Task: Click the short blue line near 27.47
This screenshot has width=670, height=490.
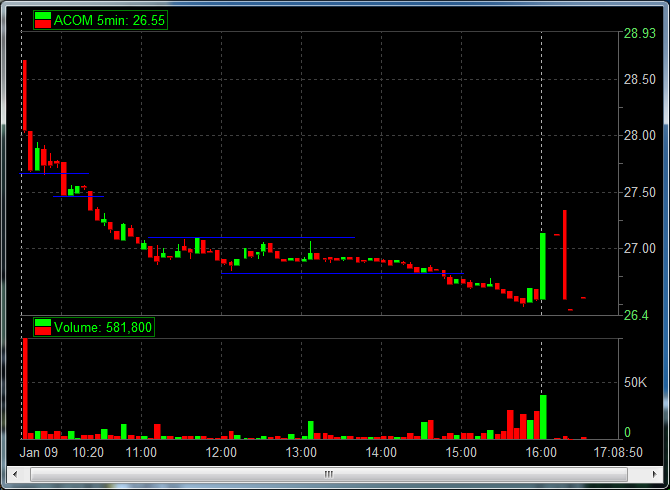Action: tap(79, 197)
